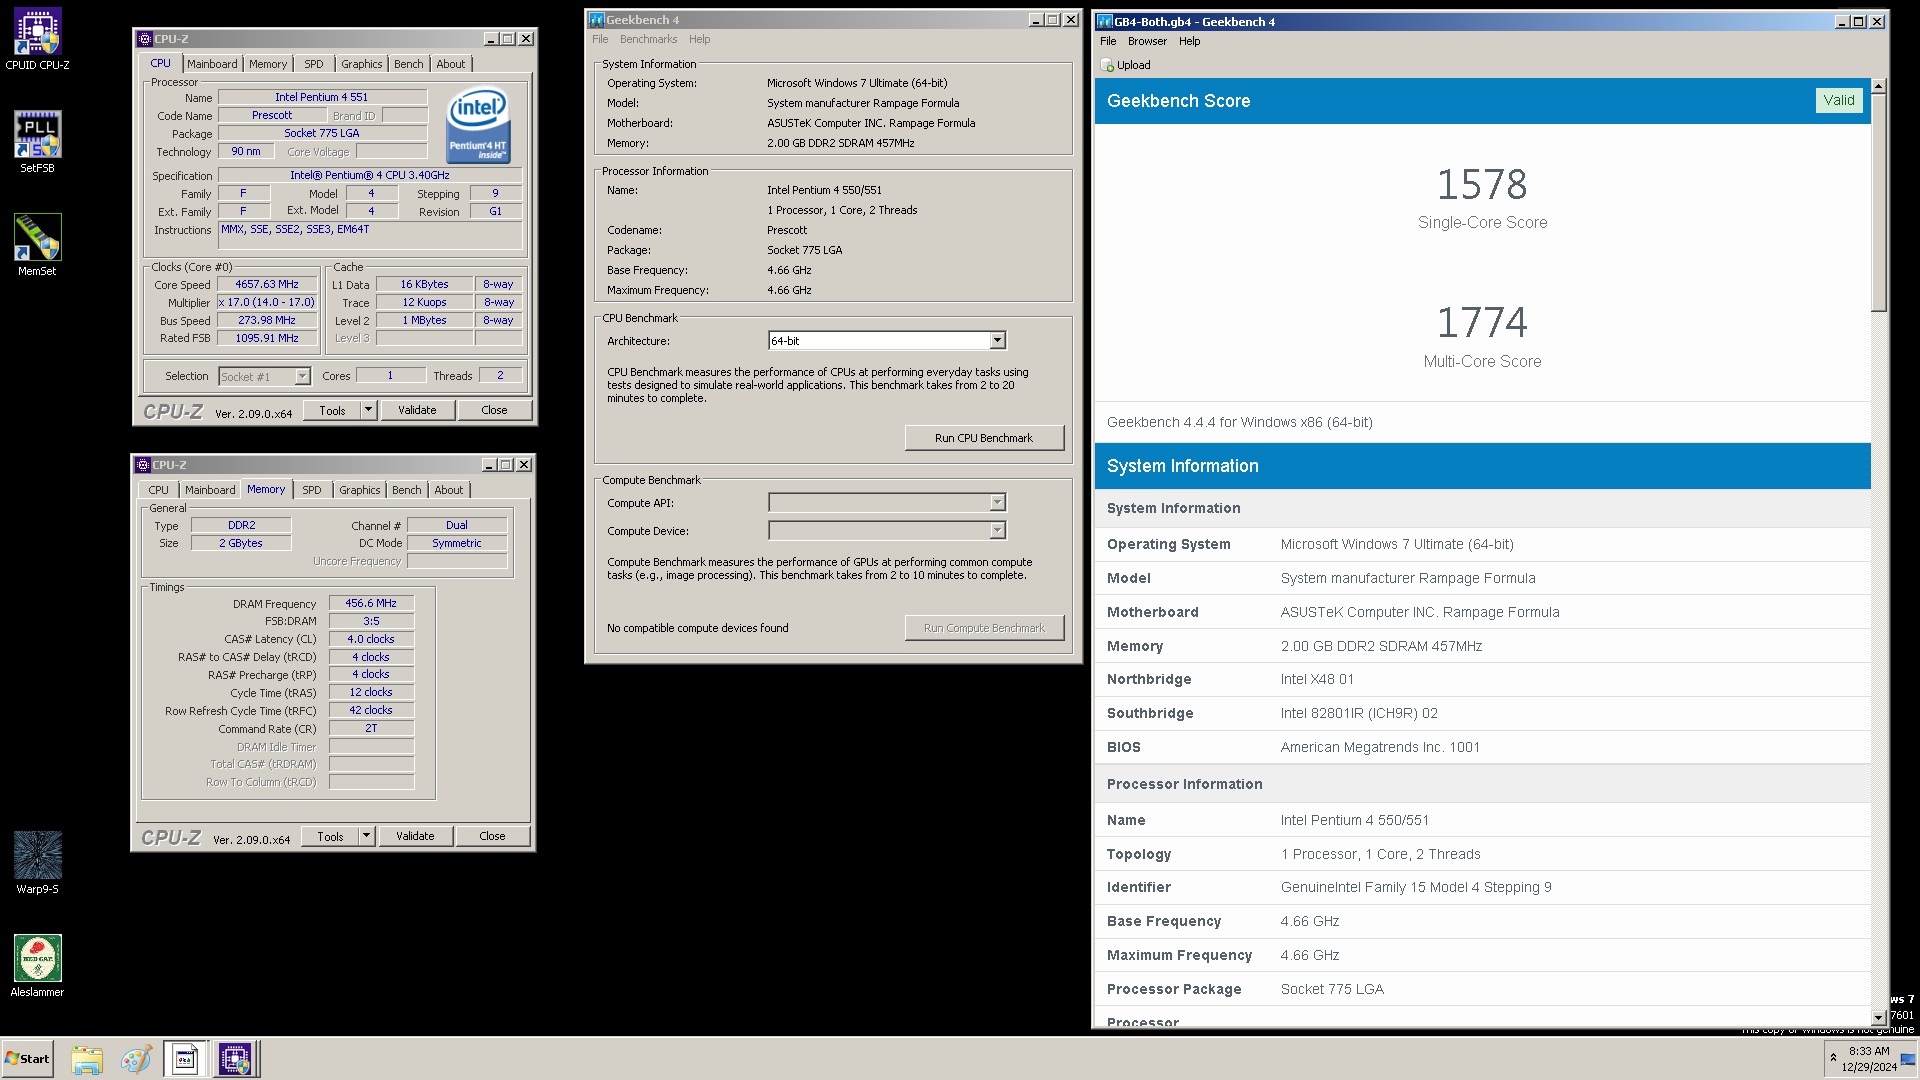
Task: Open Browser menu in GB4-Both window
Action: [x=1147, y=41]
